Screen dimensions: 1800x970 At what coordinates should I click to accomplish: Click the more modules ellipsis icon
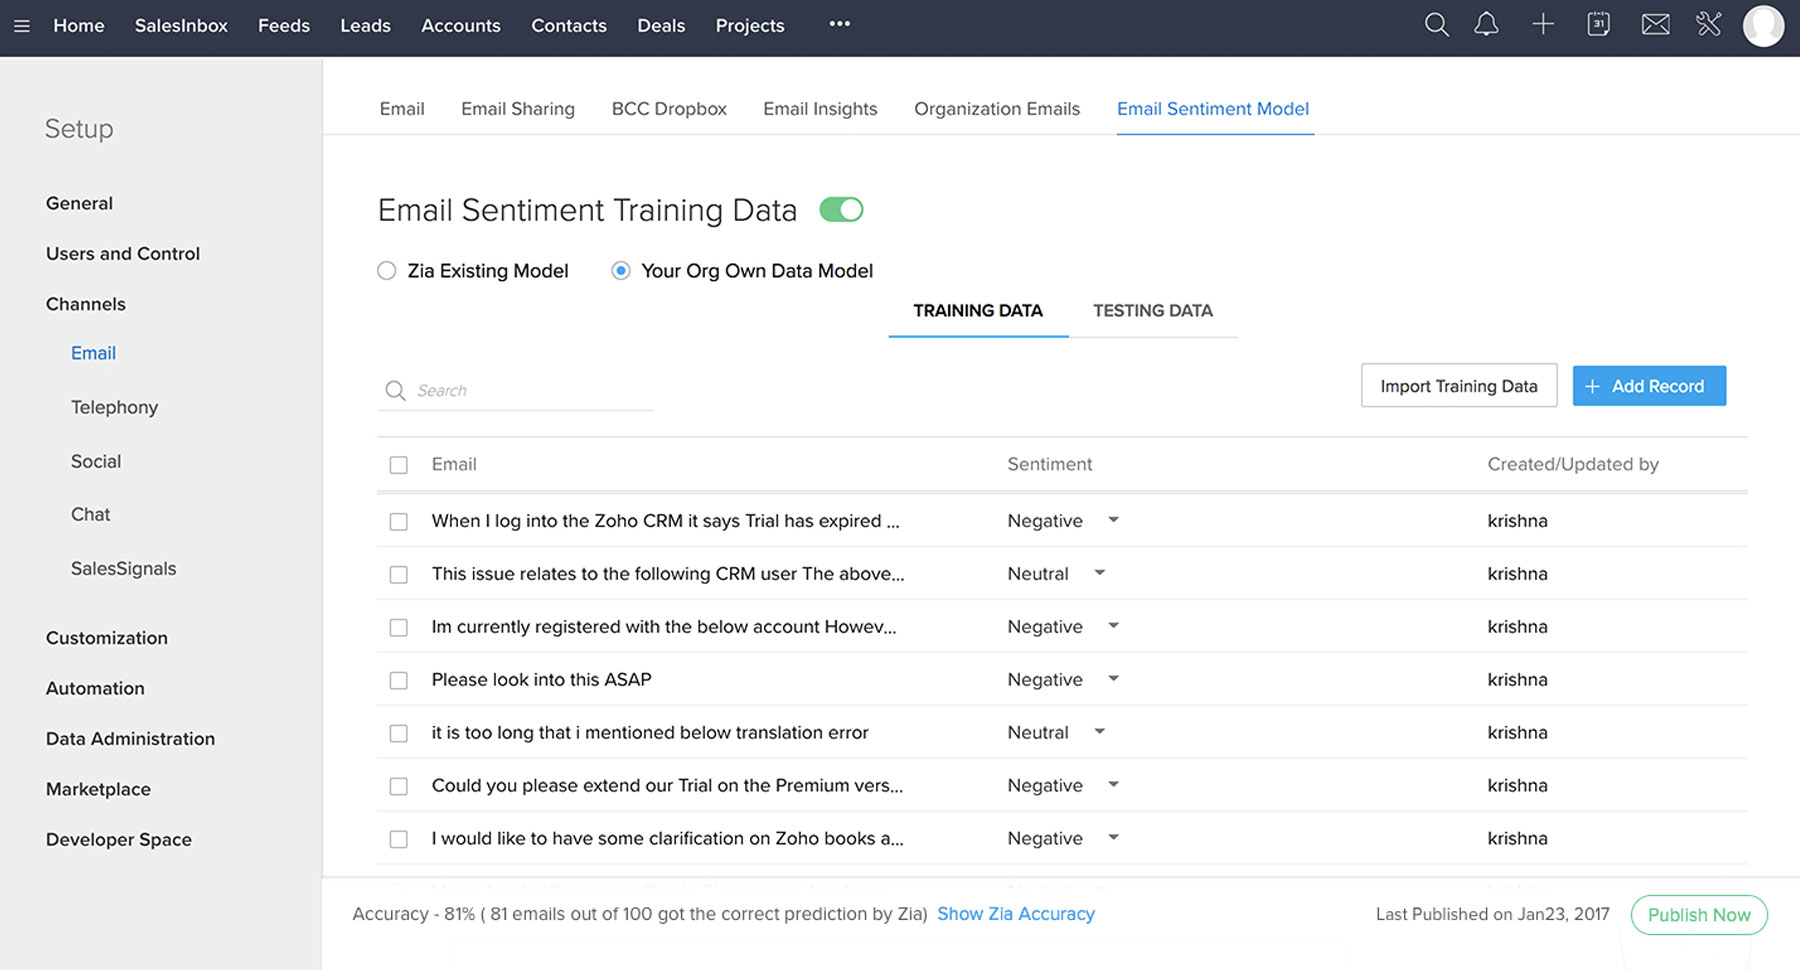[839, 24]
